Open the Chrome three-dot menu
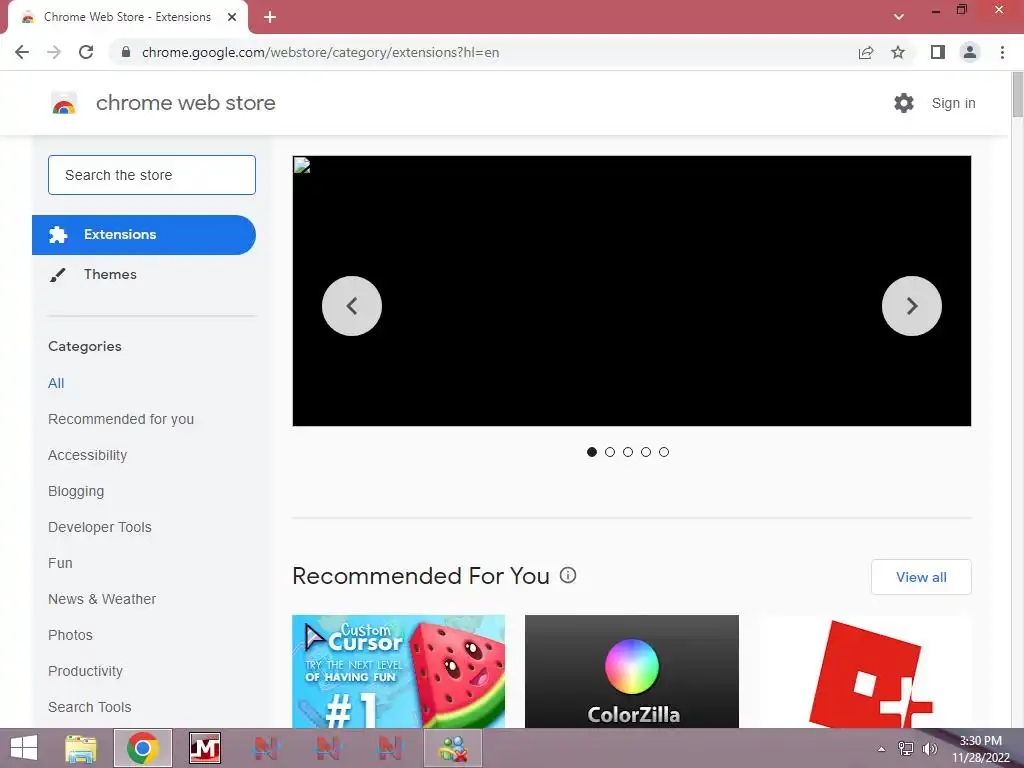Viewport: 1024px width, 768px height. [1002, 52]
